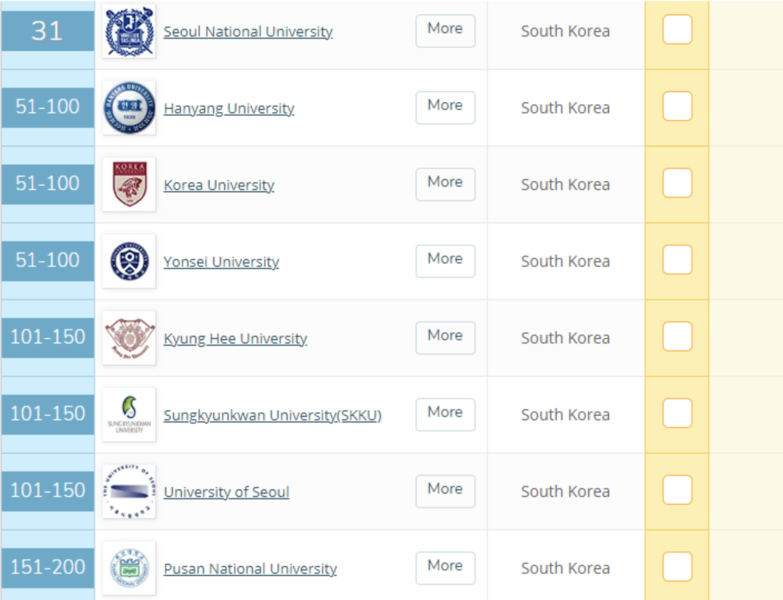Open the Seoul National University link
The height and width of the screenshot is (600, 783).
pyautogui.click(x=248, y=31)
